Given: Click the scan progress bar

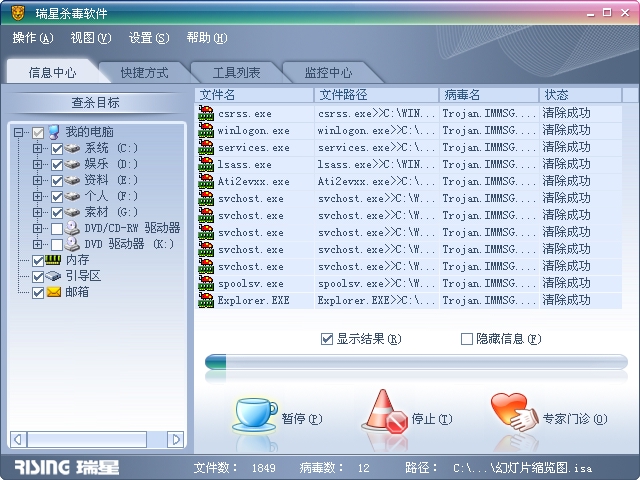Looking at the screenshot, I should pyautogui.click(x=416, y=362).
